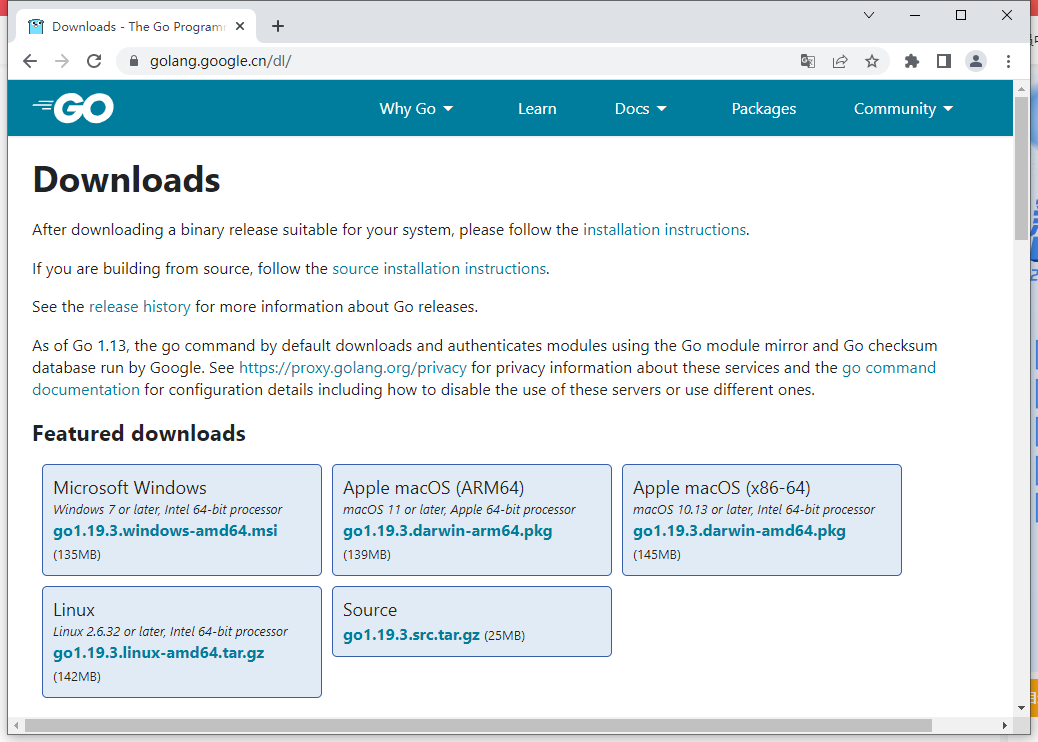This screenshot has height=742, width=1038.
Task: Open source installation instructions link
Action: pos(439,269)
